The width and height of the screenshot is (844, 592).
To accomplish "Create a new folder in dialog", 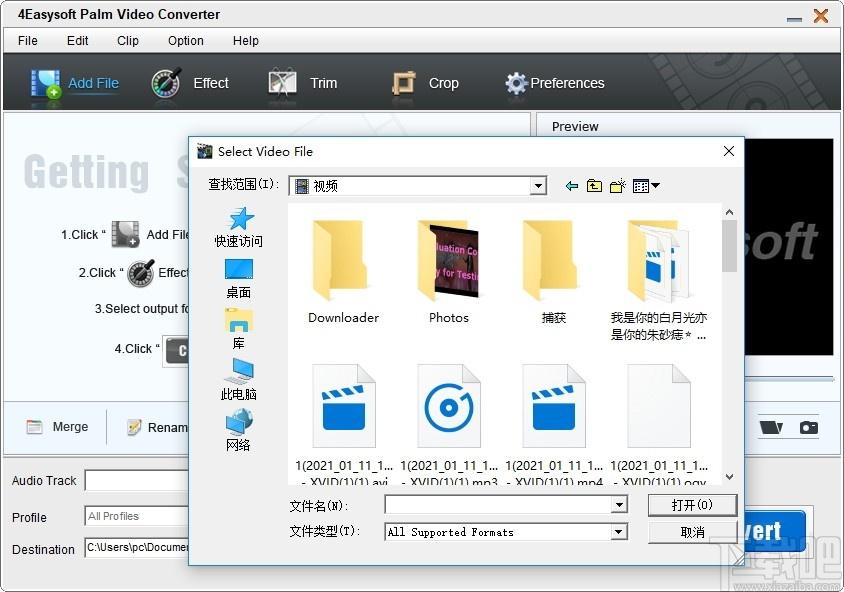I will tap(618, 186).
